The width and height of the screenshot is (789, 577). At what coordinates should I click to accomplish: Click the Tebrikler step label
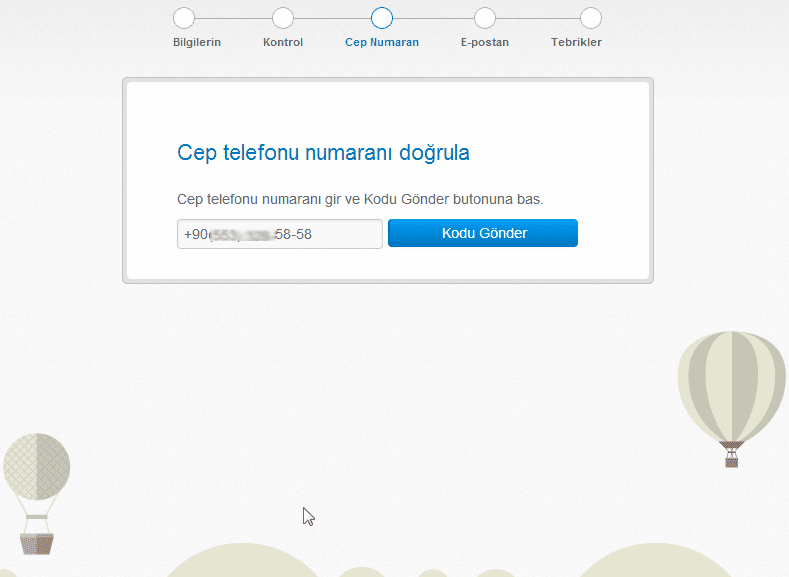pos(576,42)
